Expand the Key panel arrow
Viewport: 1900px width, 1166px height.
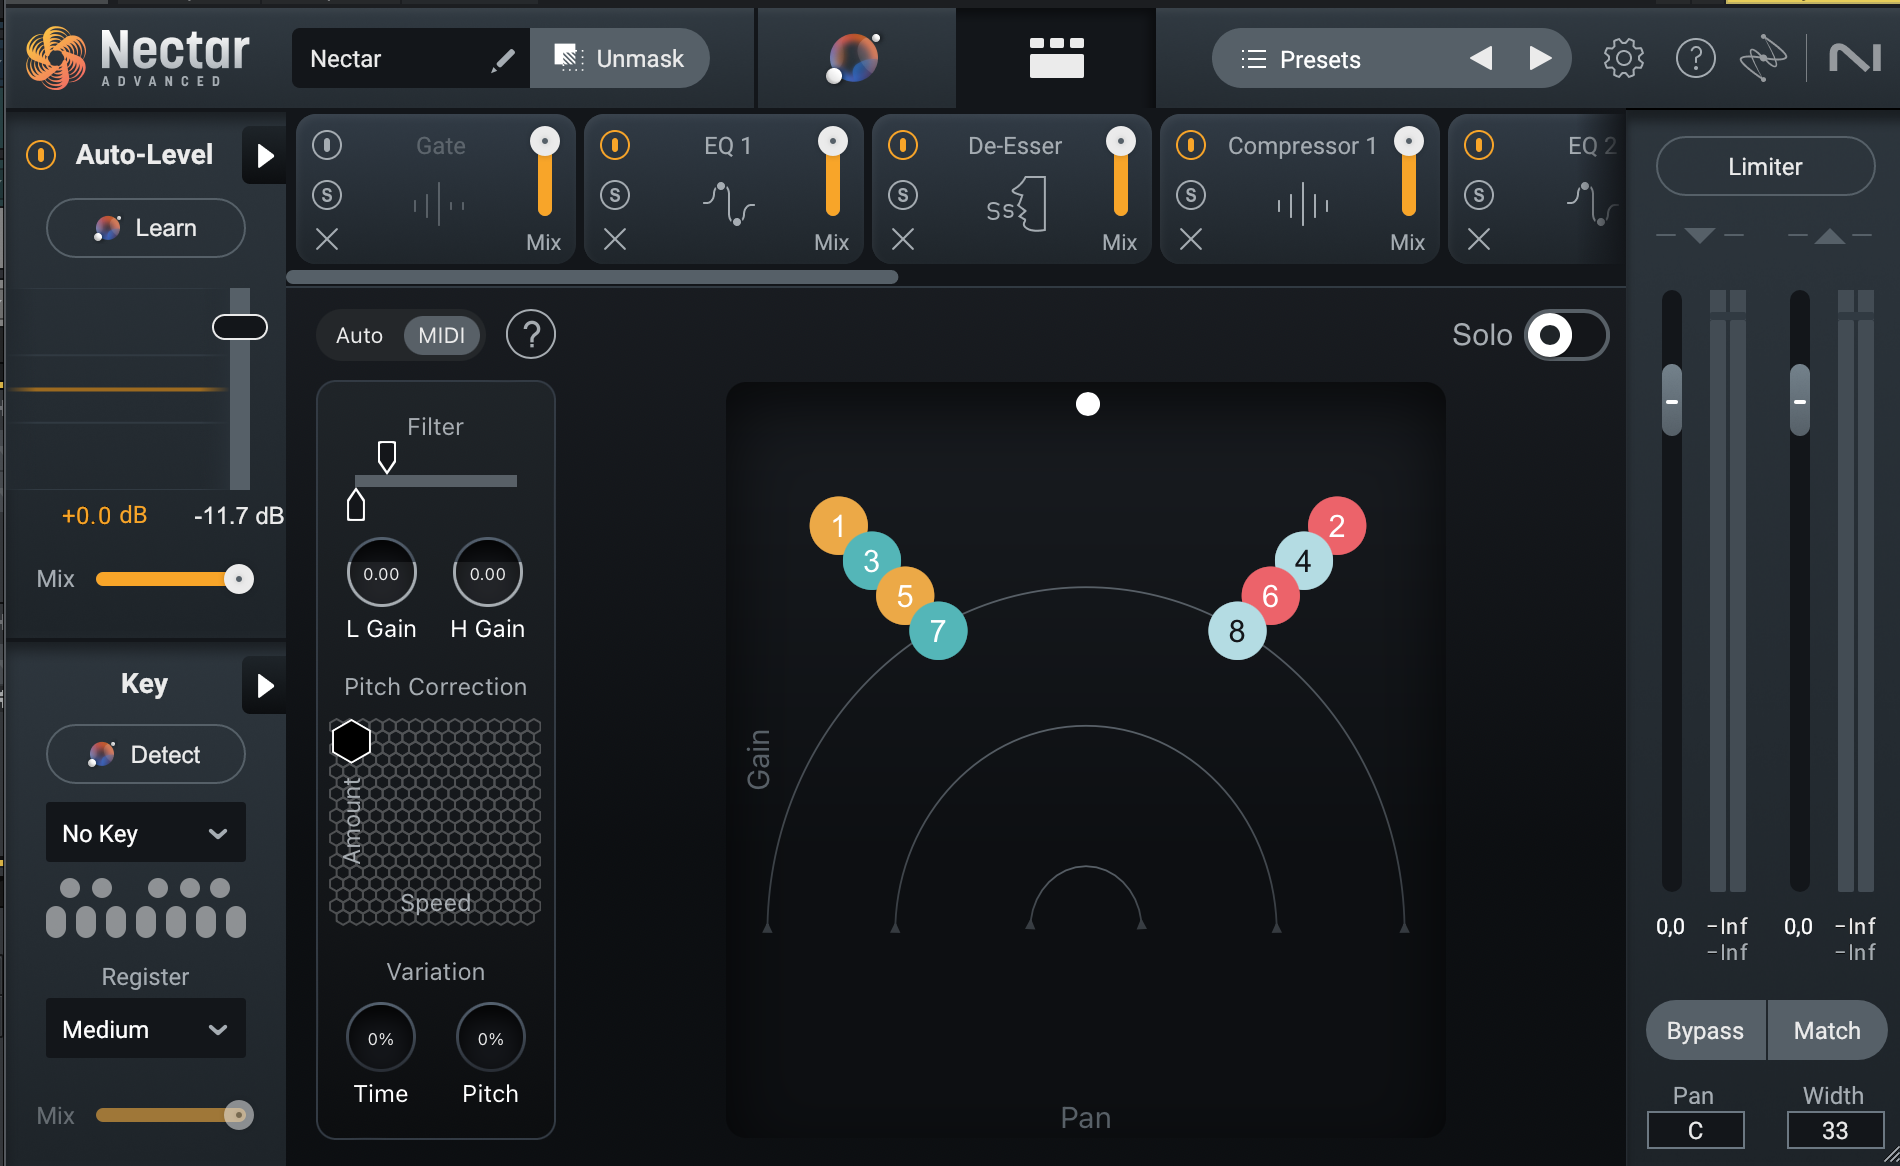click(x=265, y=685)
